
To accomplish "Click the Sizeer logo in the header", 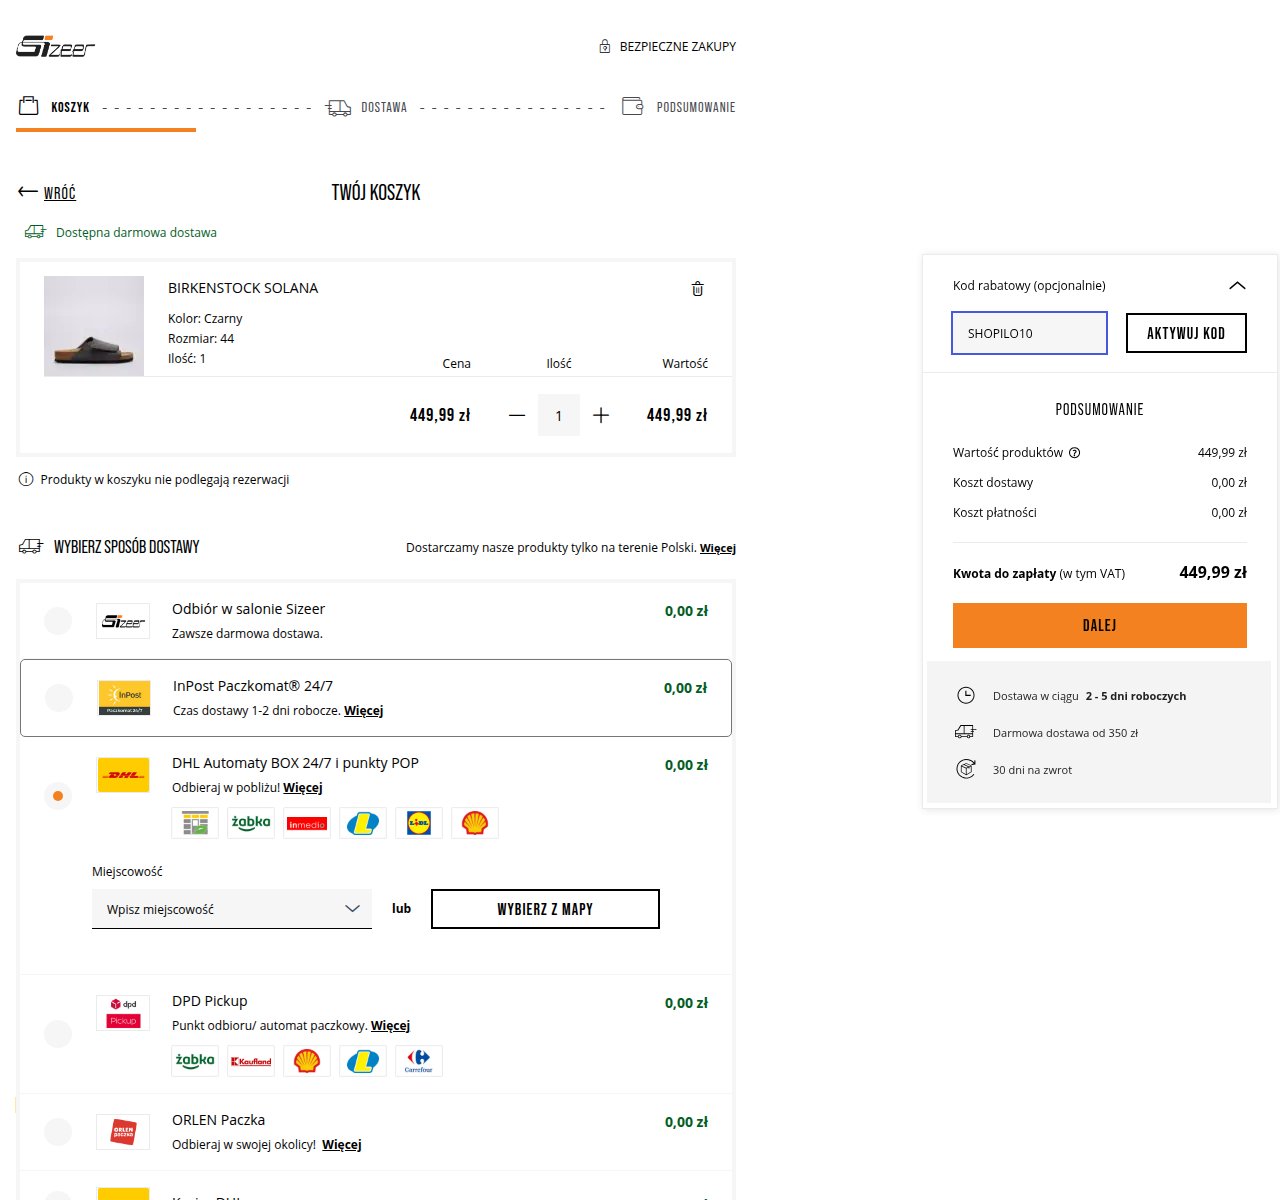I will [x=55, y=46].
